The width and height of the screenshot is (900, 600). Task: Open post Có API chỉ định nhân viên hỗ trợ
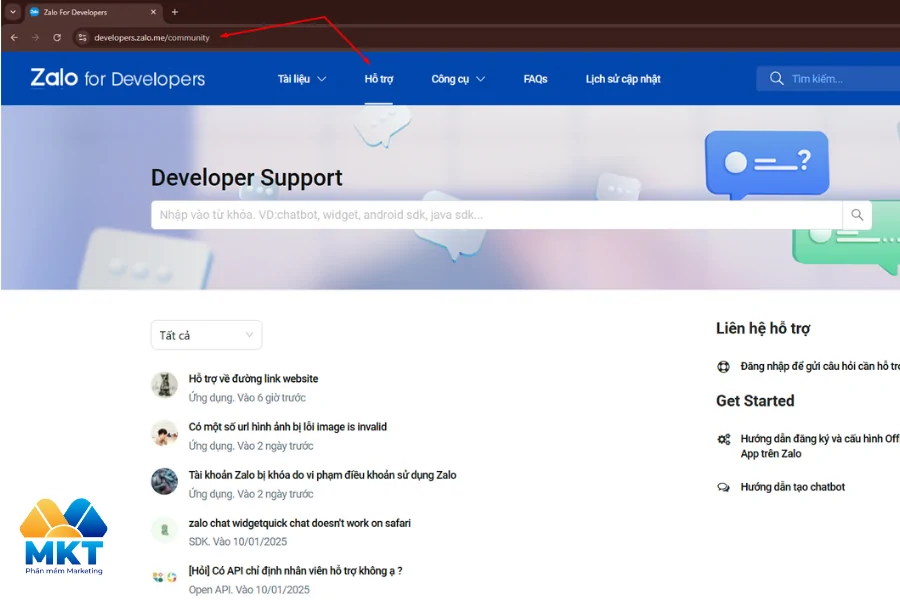tap(296, 571)
